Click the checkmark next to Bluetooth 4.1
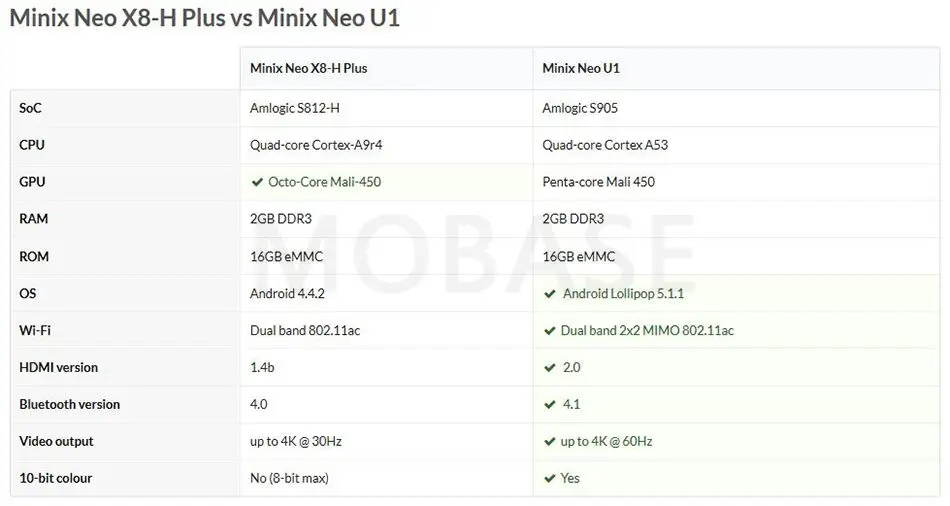Screen dimensions: 950x506 click(x=550, y=405)
